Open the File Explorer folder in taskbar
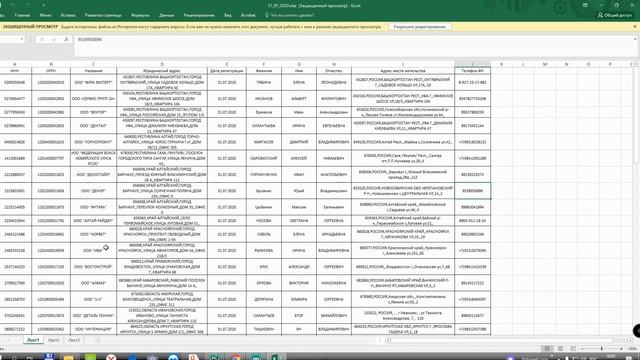The width and height of the screenshot is (640, 360). 68,357
